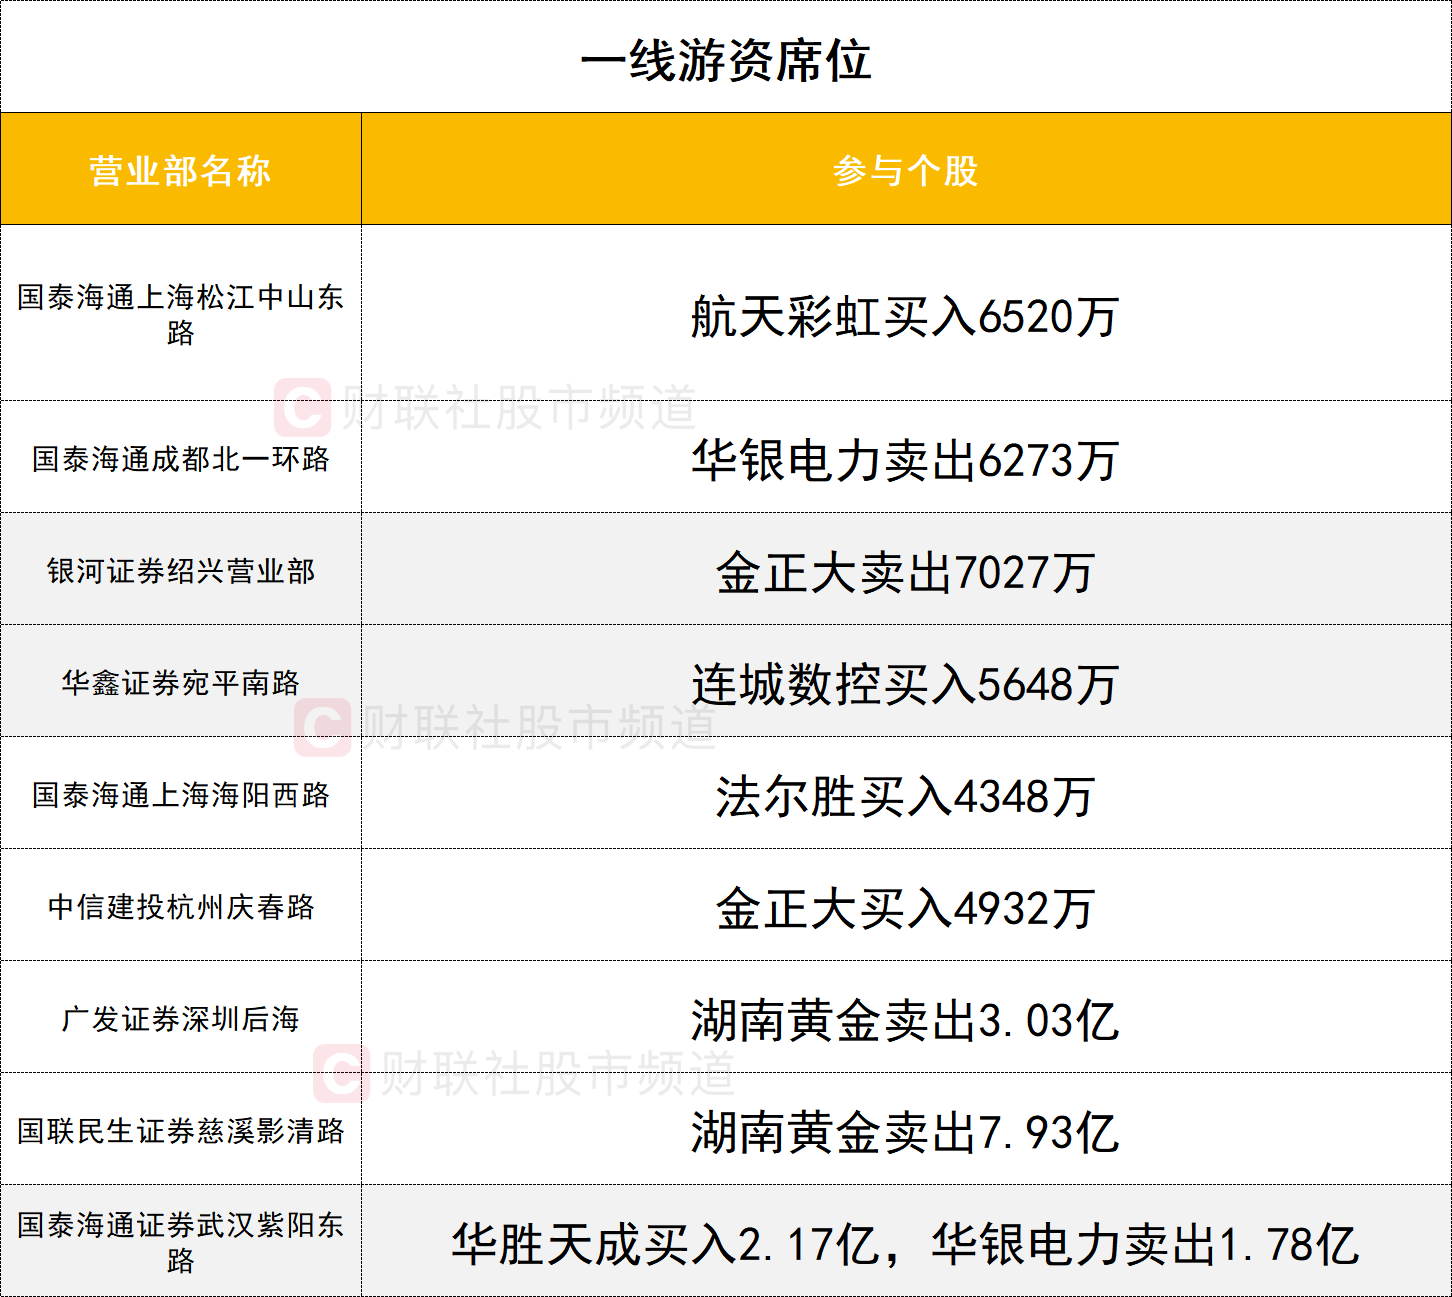Viewport: 1452px width, 1297px height.
Task: Select 广发证券深圳后海
Action: pyautogui.click(x=181, y=1018)
